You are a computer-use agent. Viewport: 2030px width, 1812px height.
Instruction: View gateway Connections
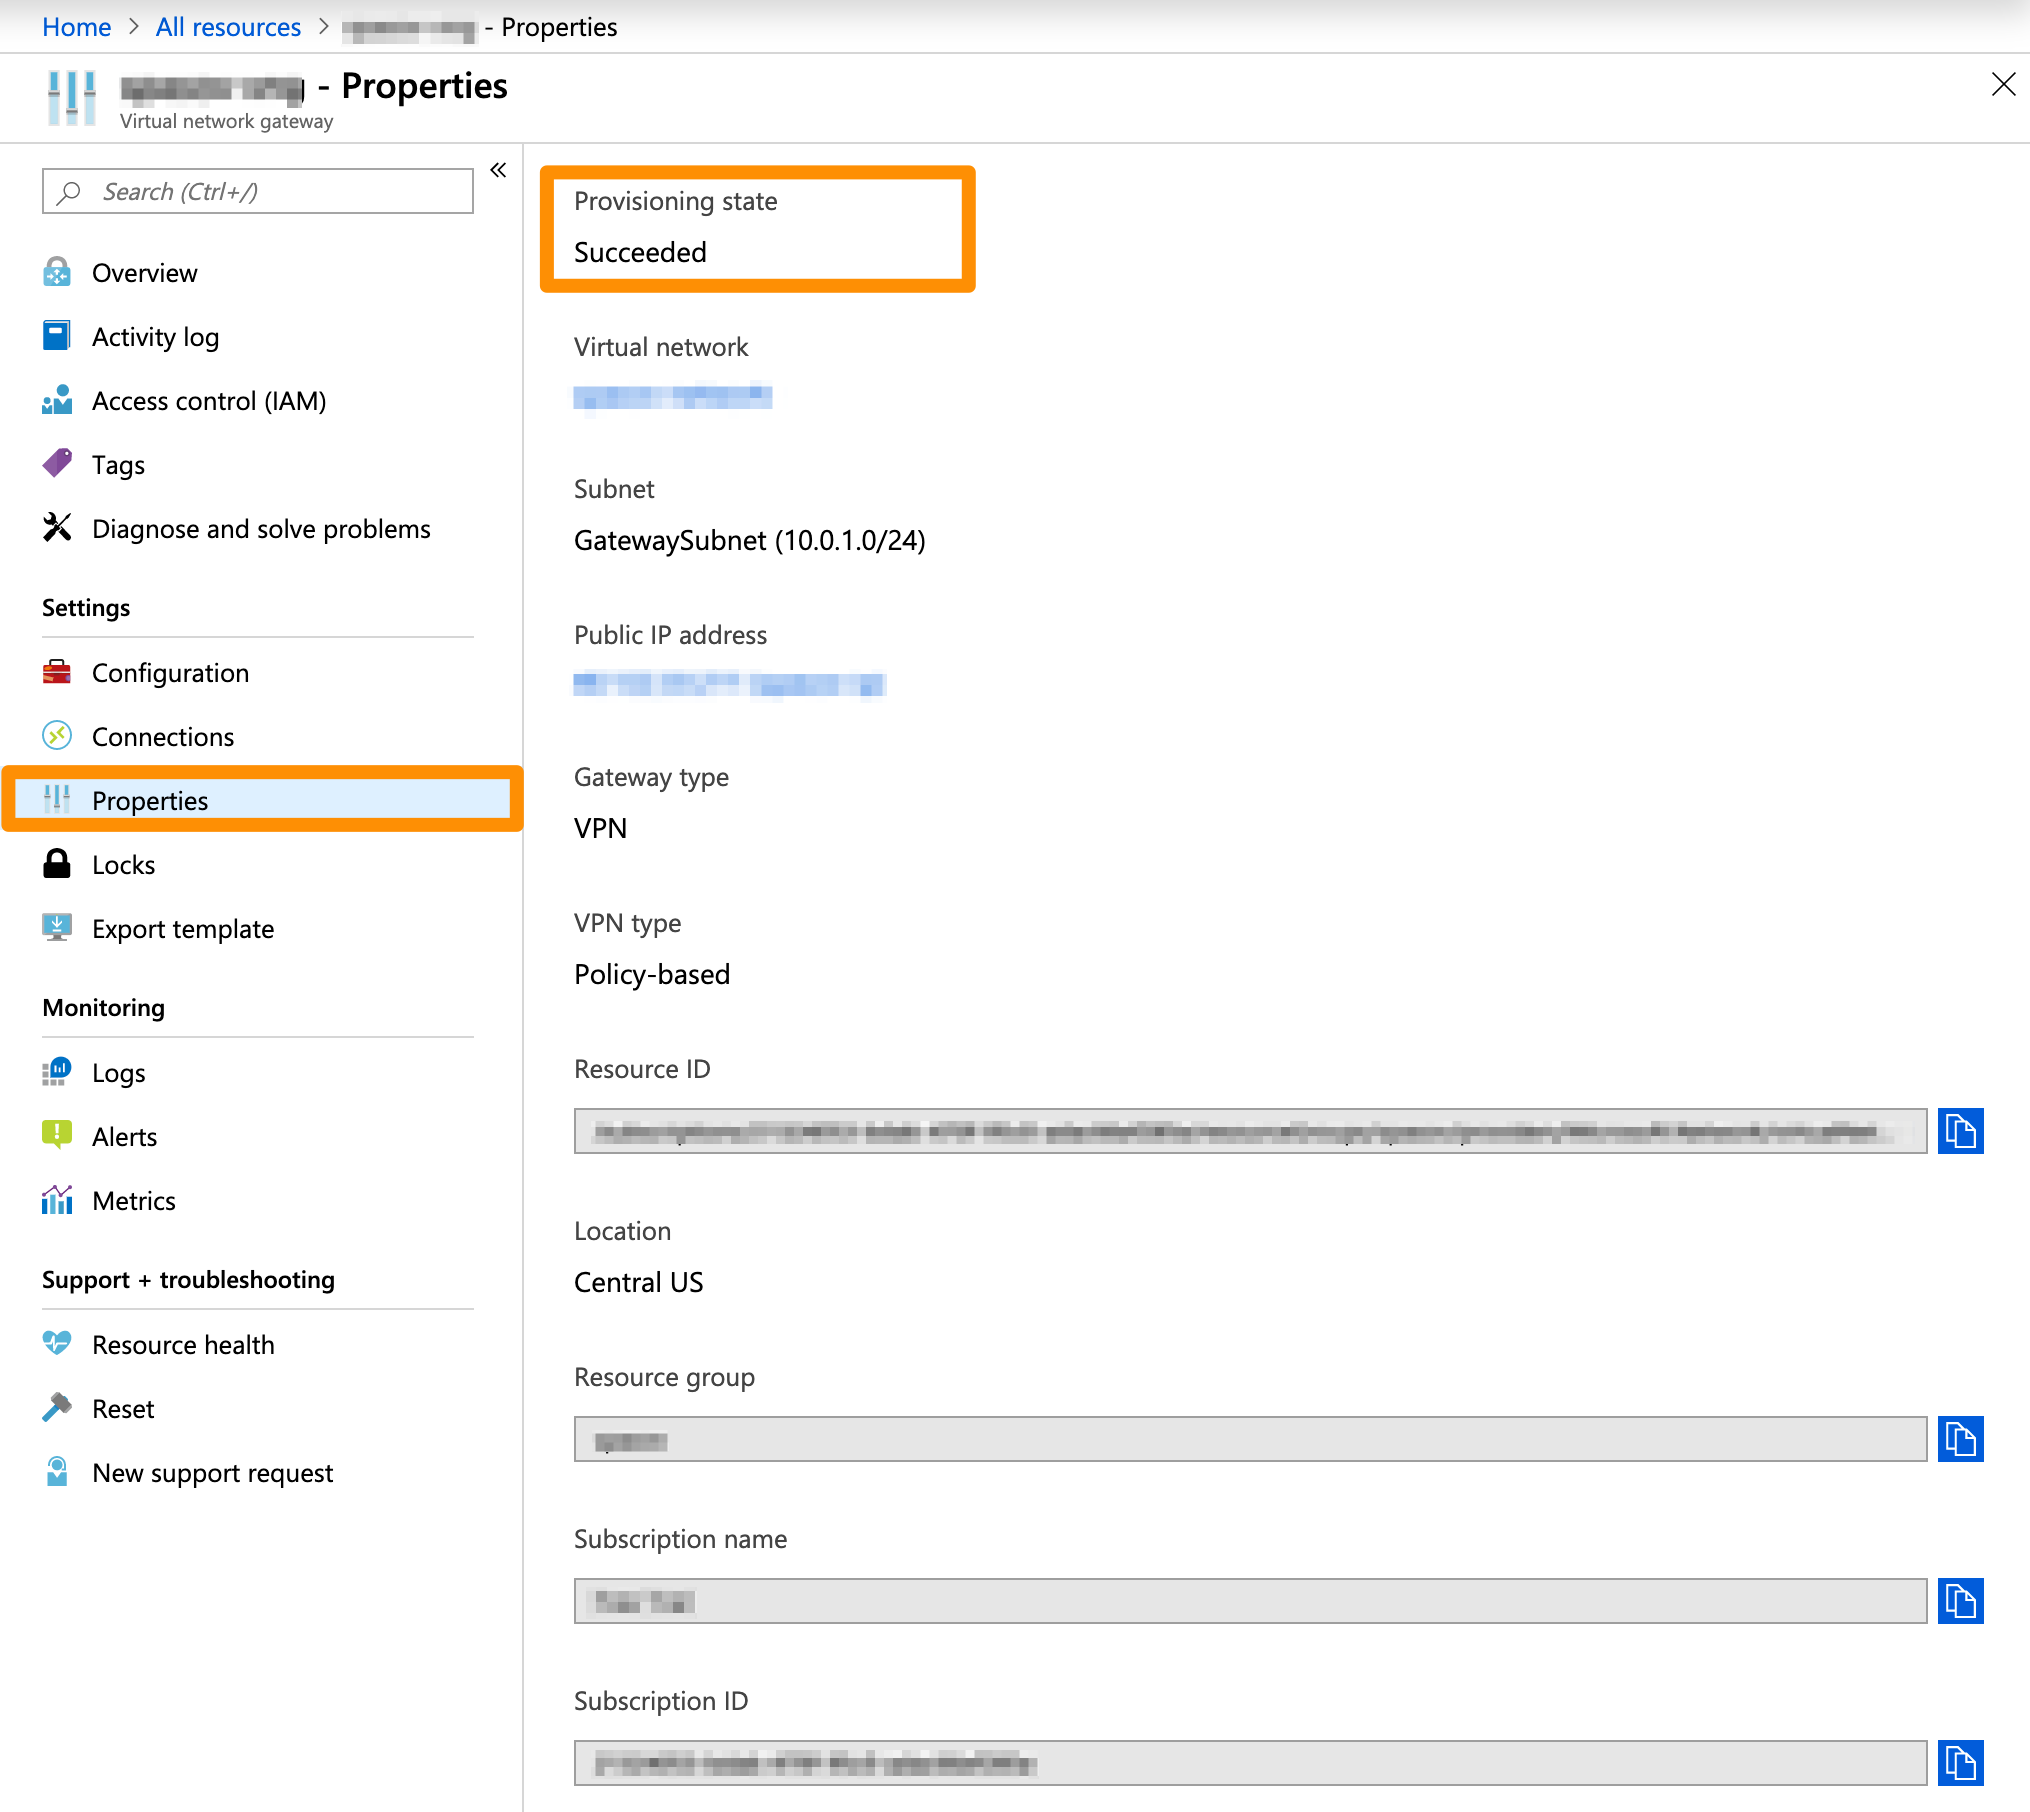click(162, 736)
